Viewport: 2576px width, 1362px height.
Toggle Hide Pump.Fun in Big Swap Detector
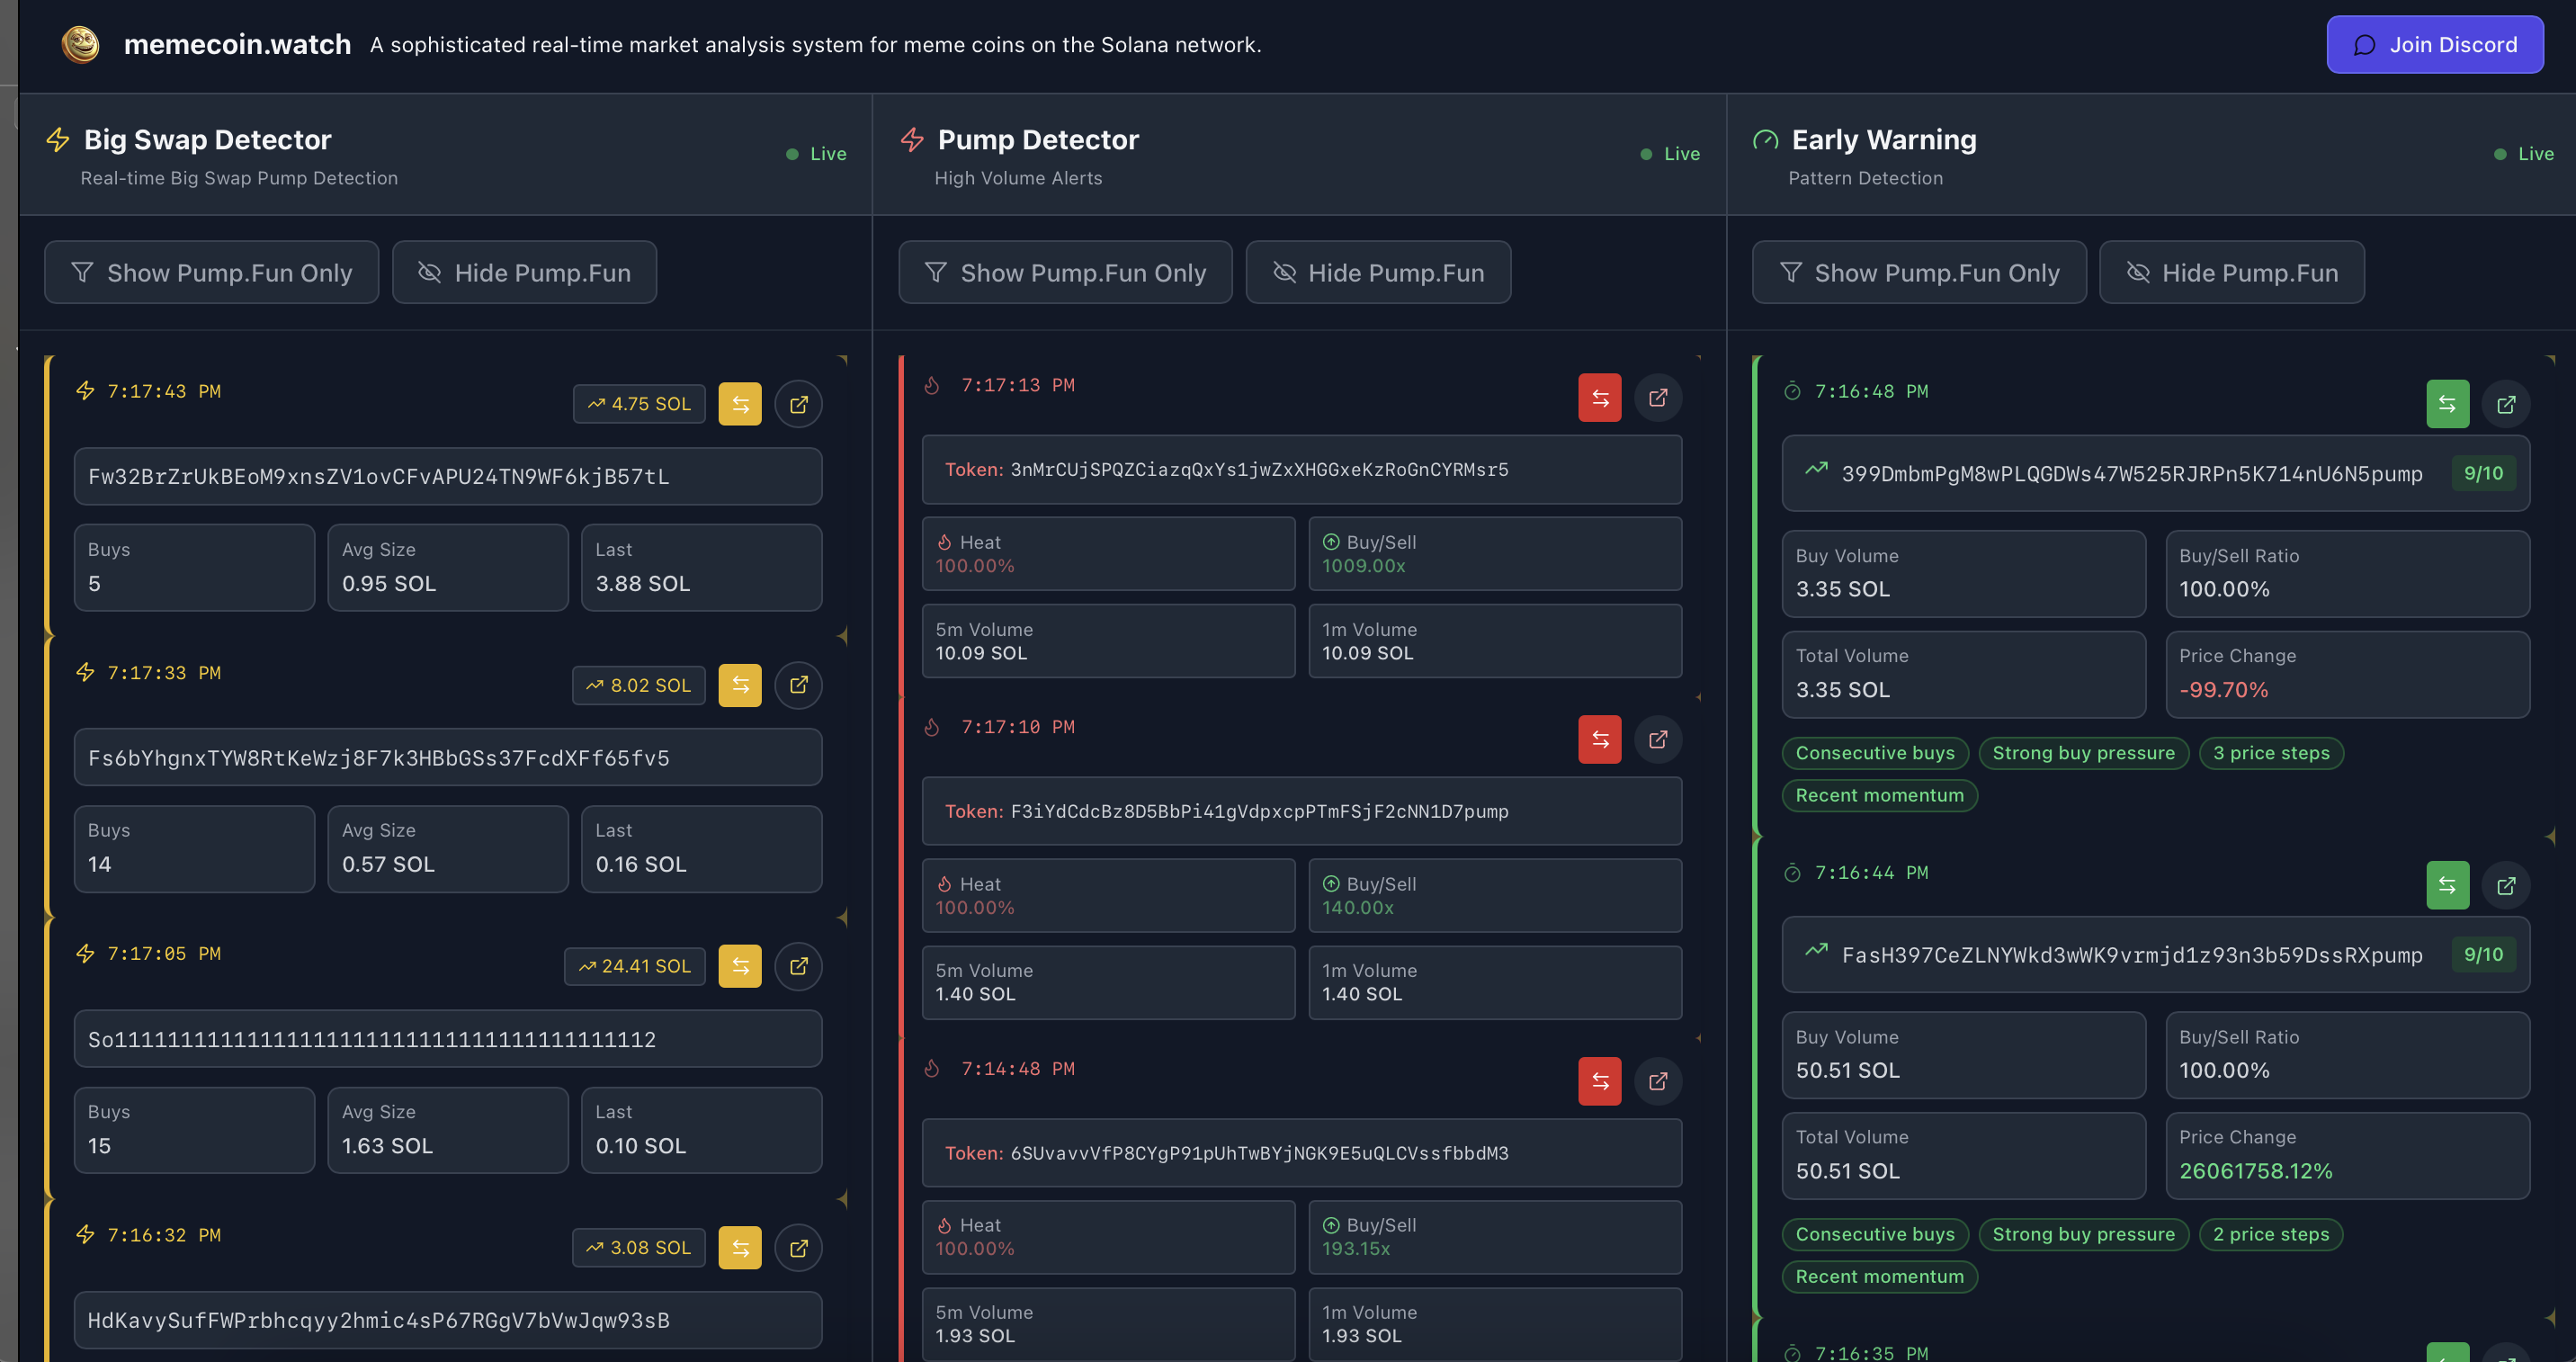[x=524, y=272]
